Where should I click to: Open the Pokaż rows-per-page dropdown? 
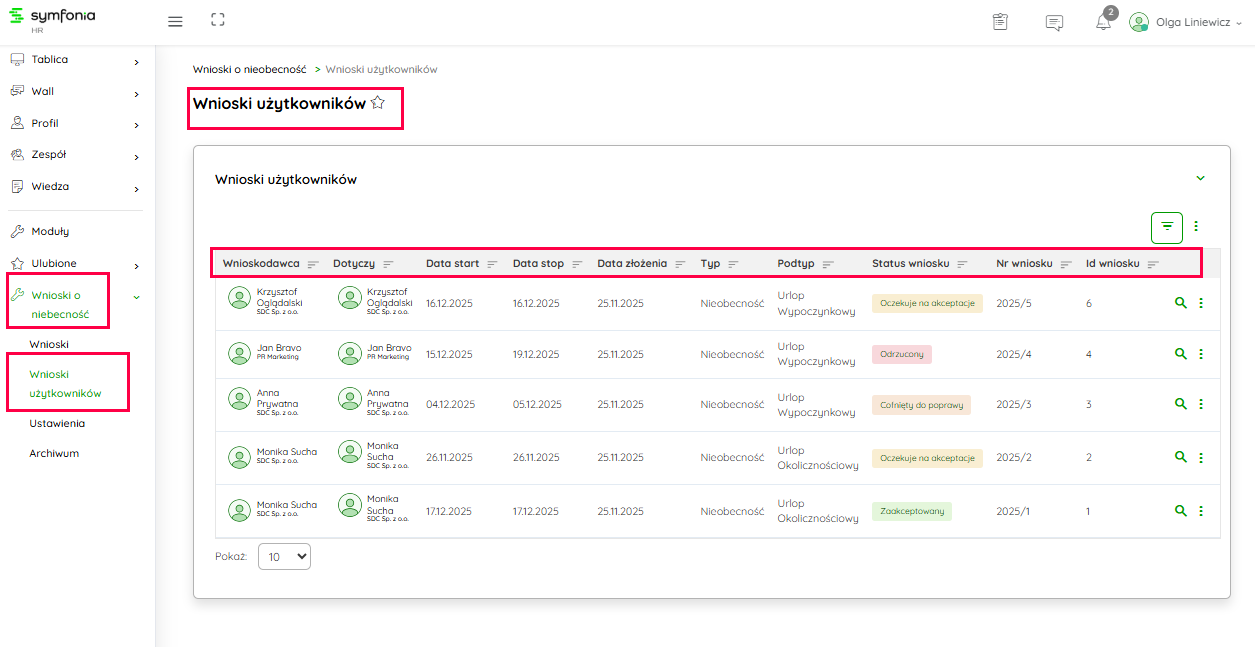tap(284, 557)
